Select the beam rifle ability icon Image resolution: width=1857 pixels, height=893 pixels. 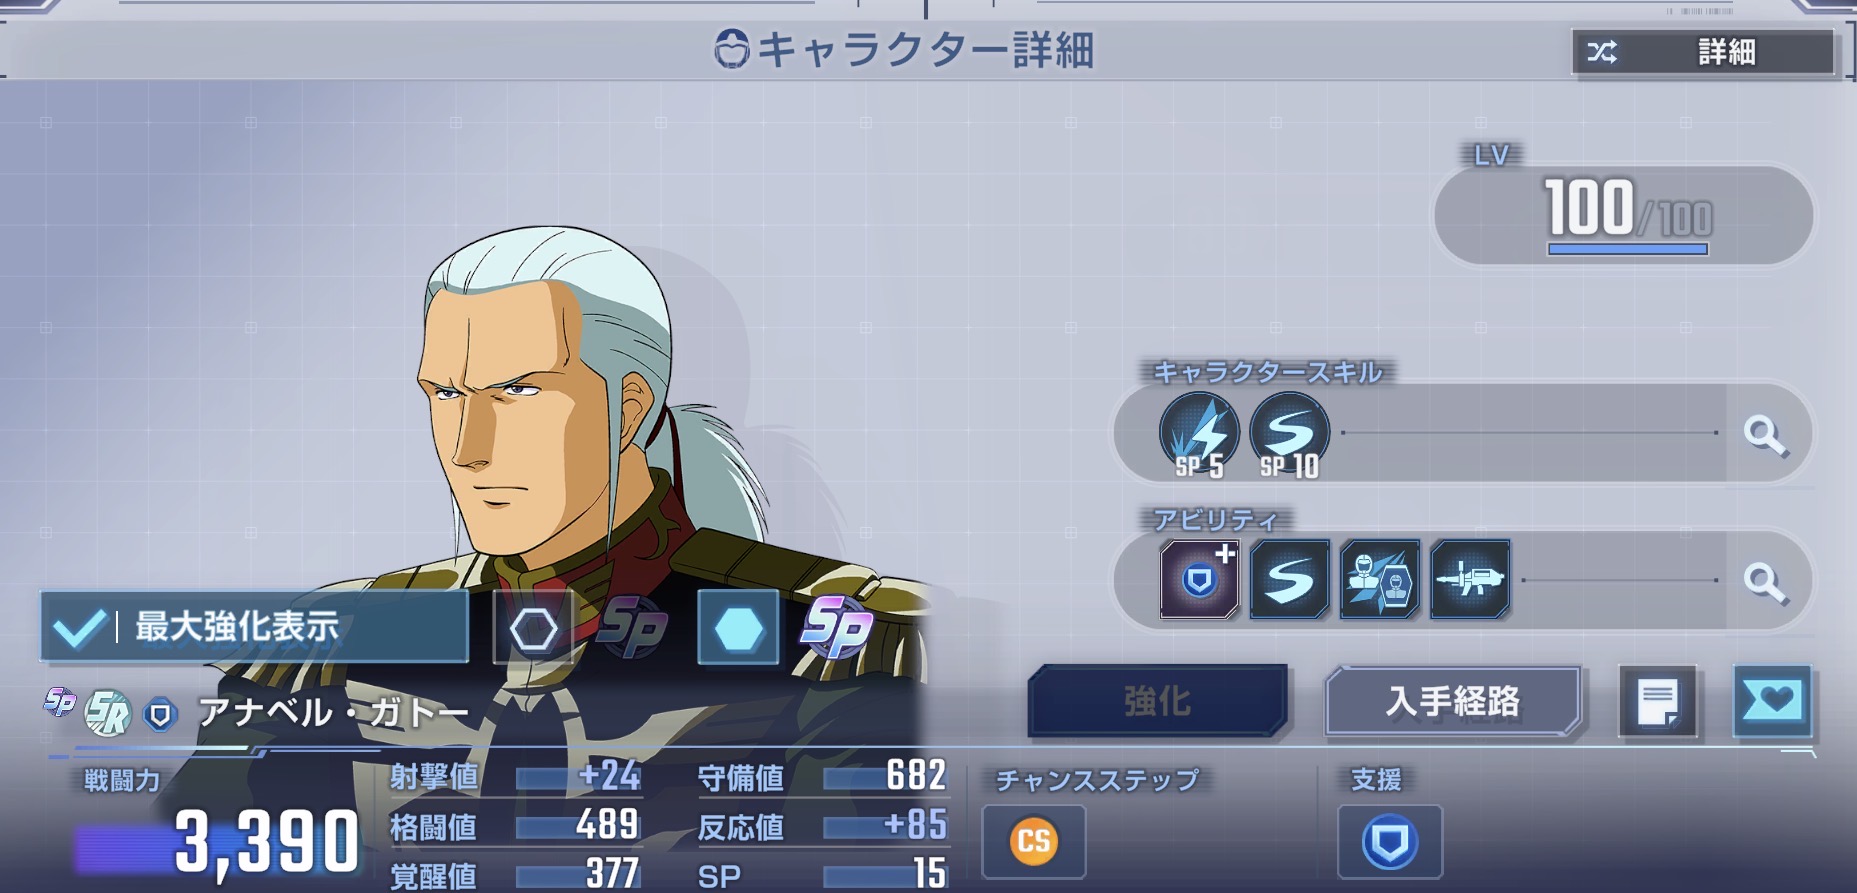(x=1470, y=579)
